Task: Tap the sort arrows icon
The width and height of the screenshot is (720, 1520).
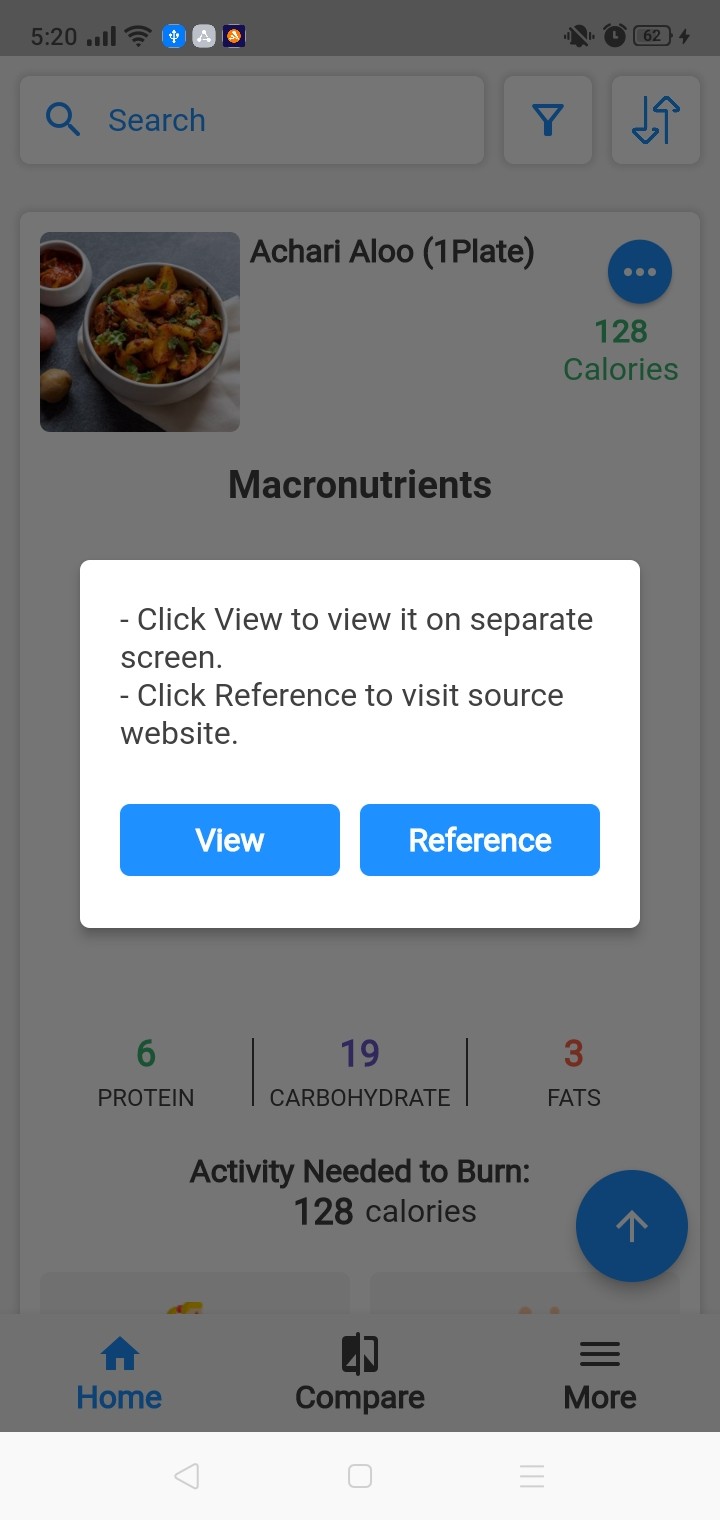Action: pos(656,120)
